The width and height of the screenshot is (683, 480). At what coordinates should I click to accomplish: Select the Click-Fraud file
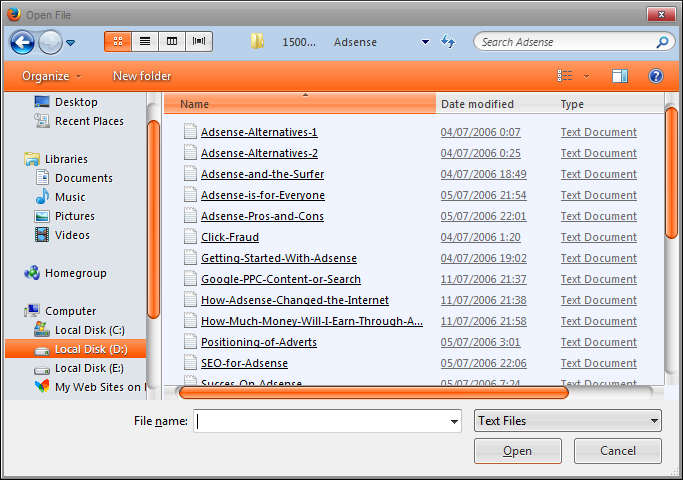pos(230,237)
